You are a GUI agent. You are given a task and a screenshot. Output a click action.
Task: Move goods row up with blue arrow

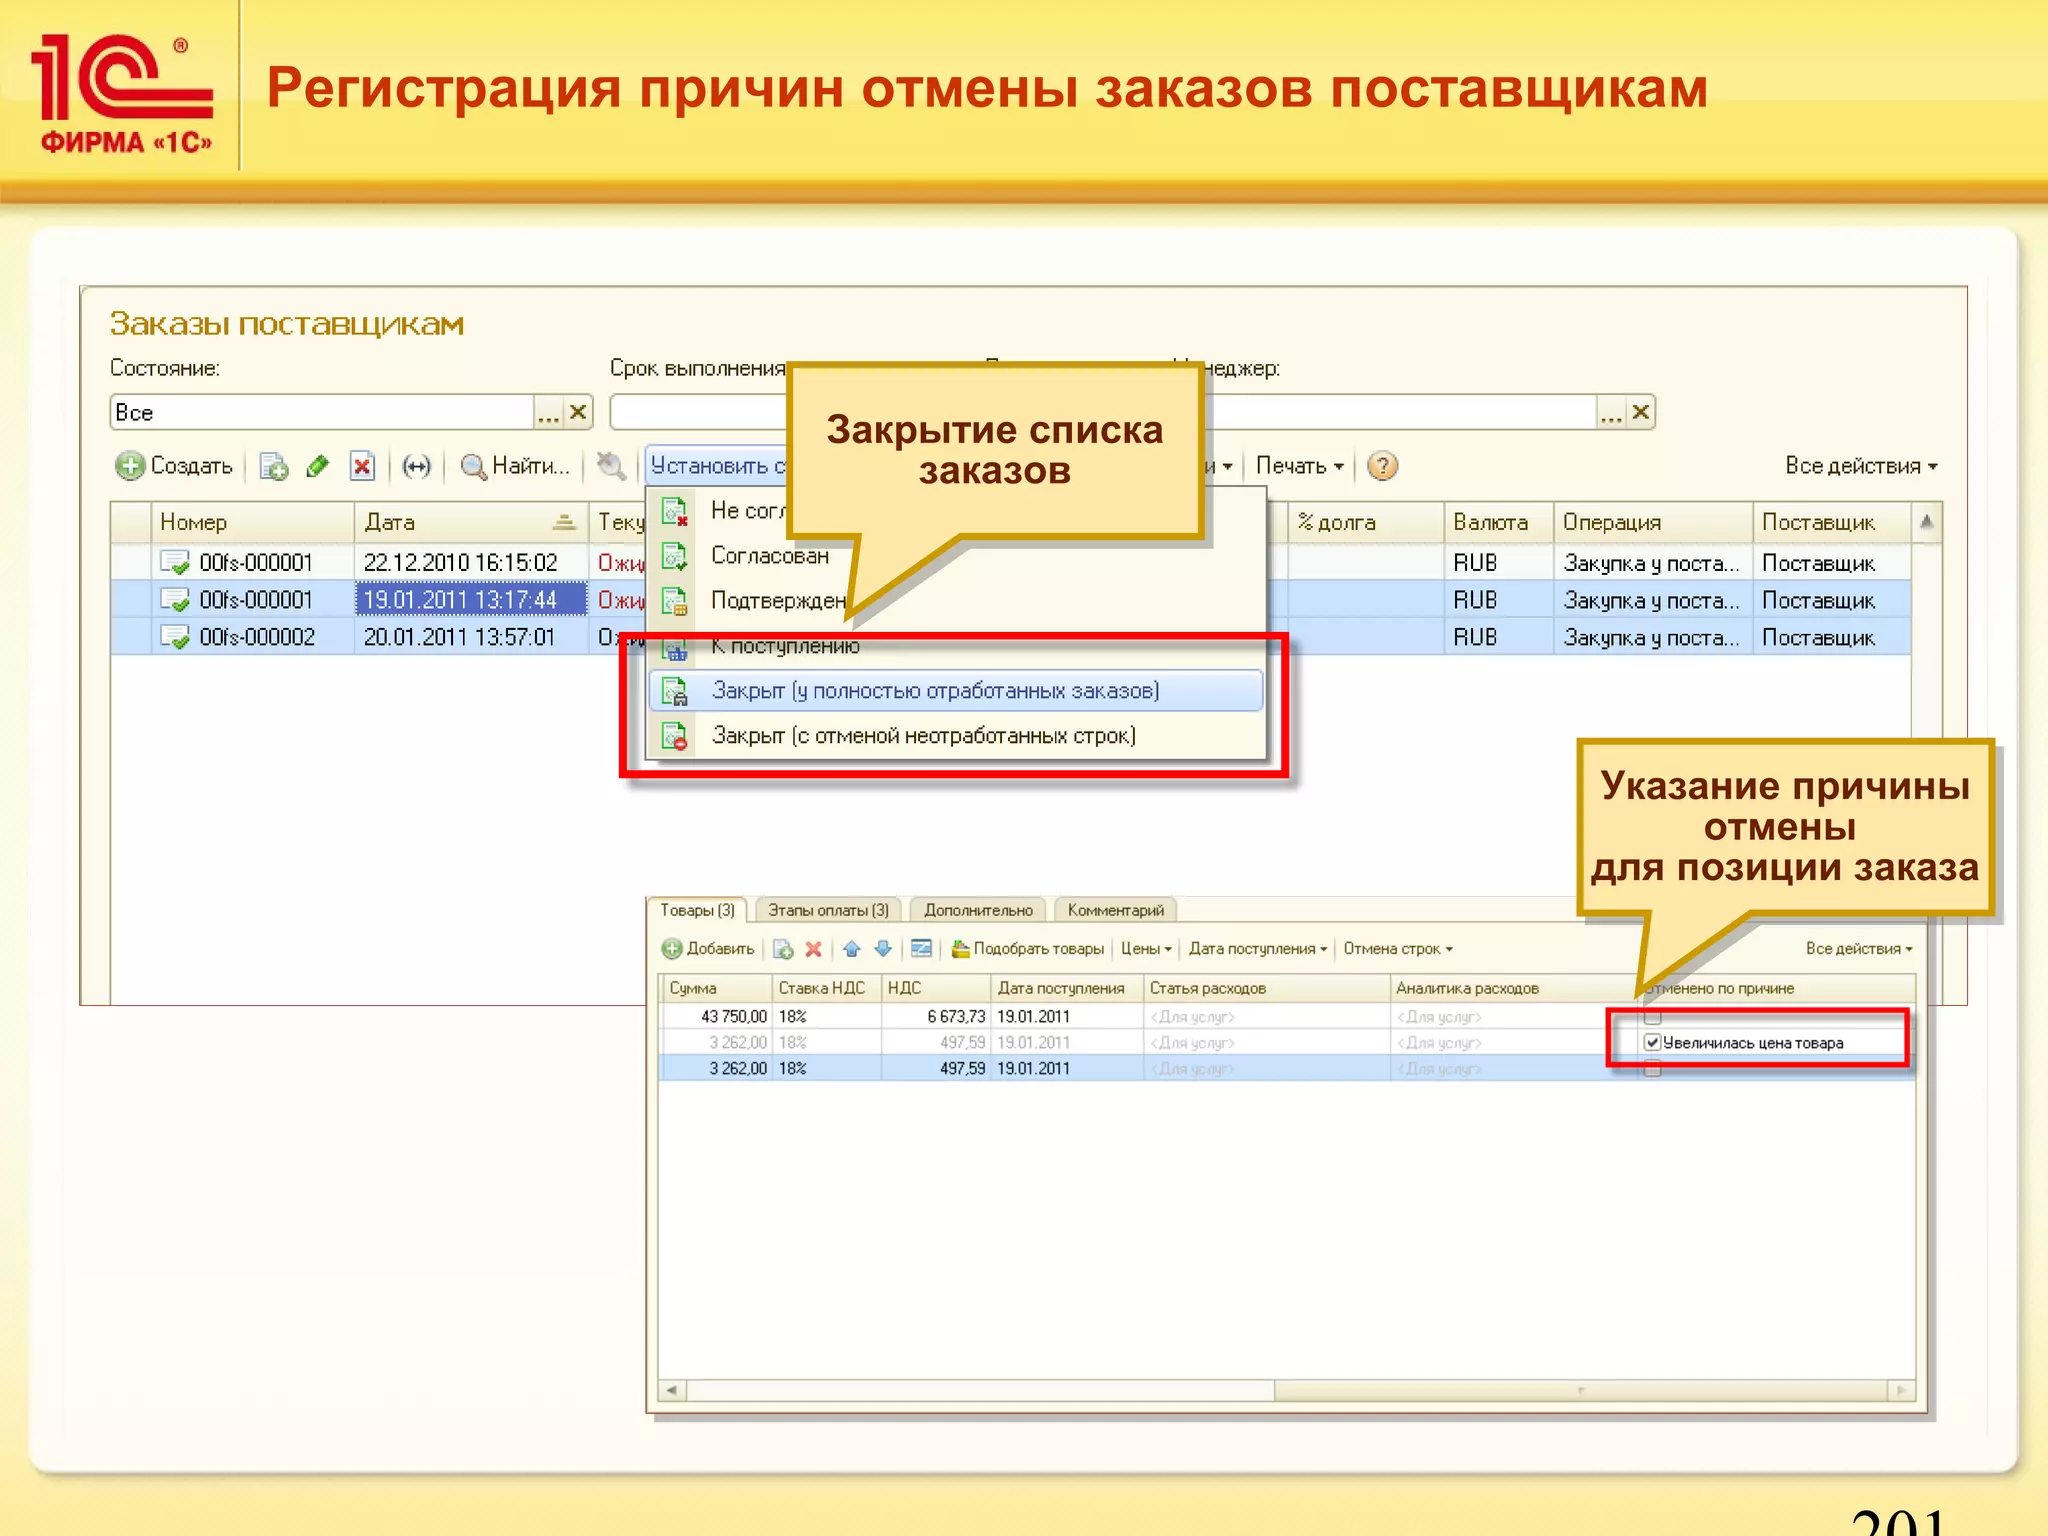coord(851,949)
